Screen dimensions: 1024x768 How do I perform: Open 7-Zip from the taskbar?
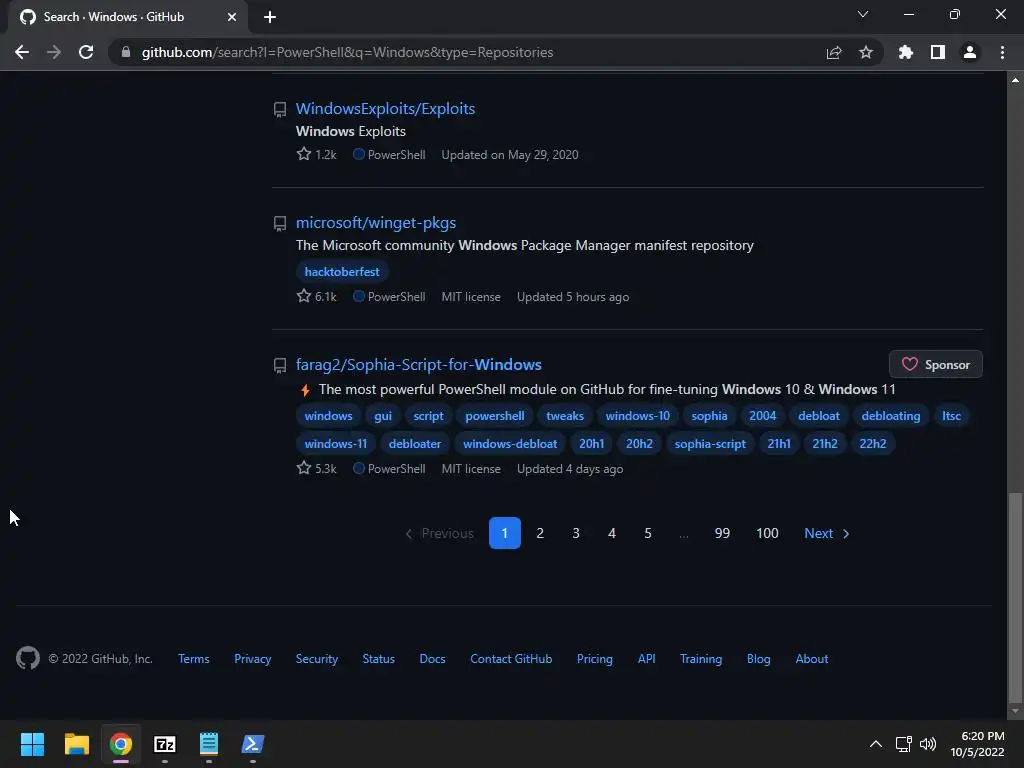click(165, 744)
